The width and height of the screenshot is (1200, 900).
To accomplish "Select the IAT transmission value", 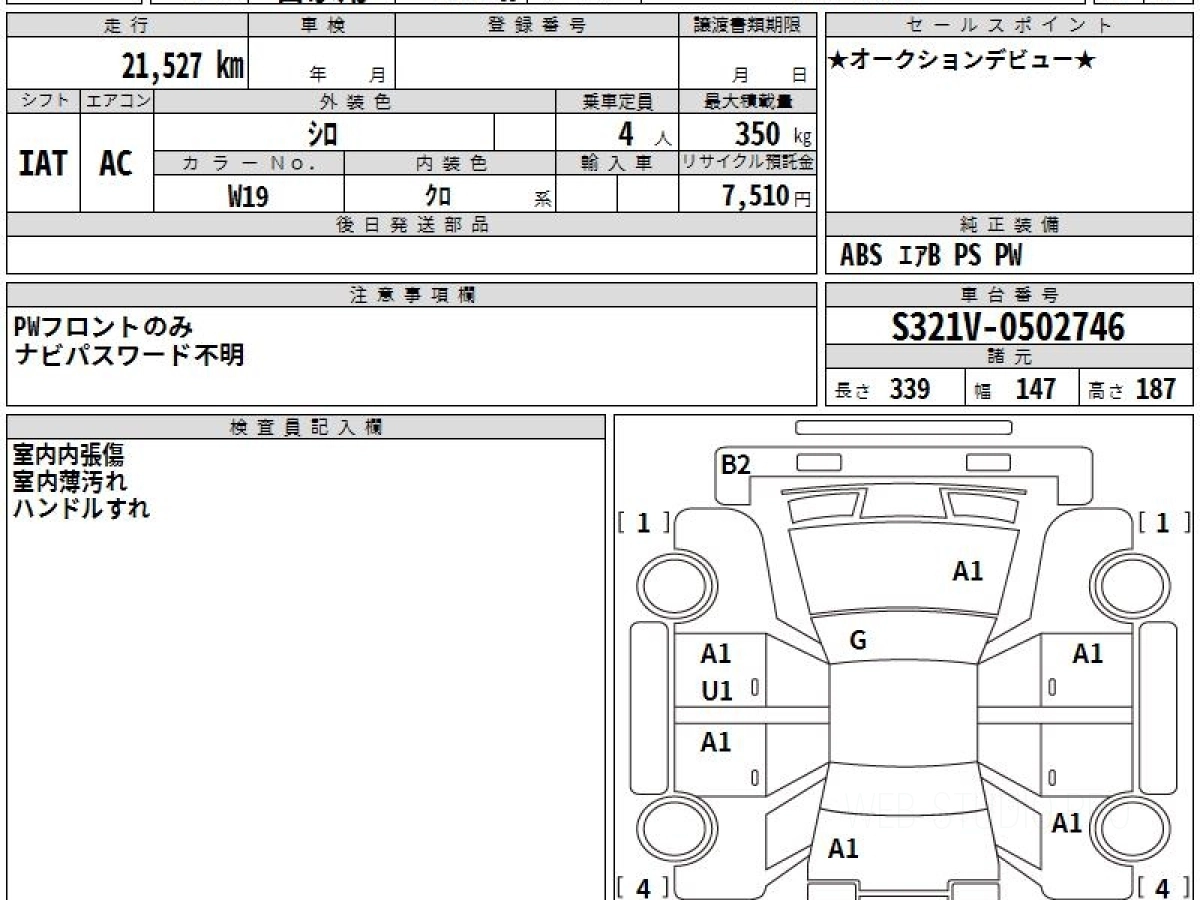I will [43, 163].
